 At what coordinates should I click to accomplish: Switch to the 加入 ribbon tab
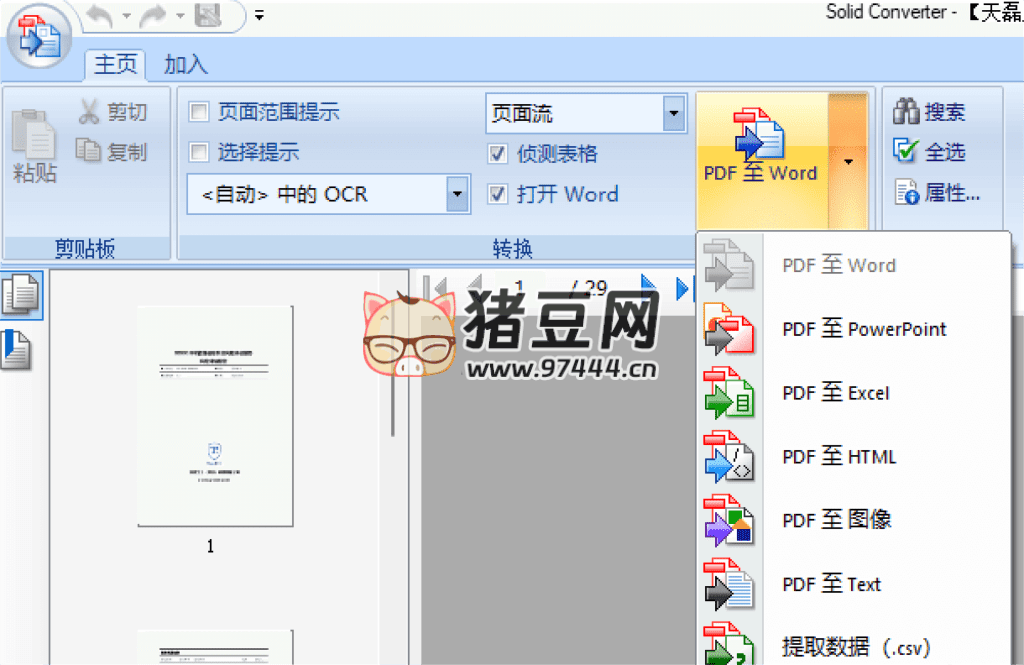[185, 65]
